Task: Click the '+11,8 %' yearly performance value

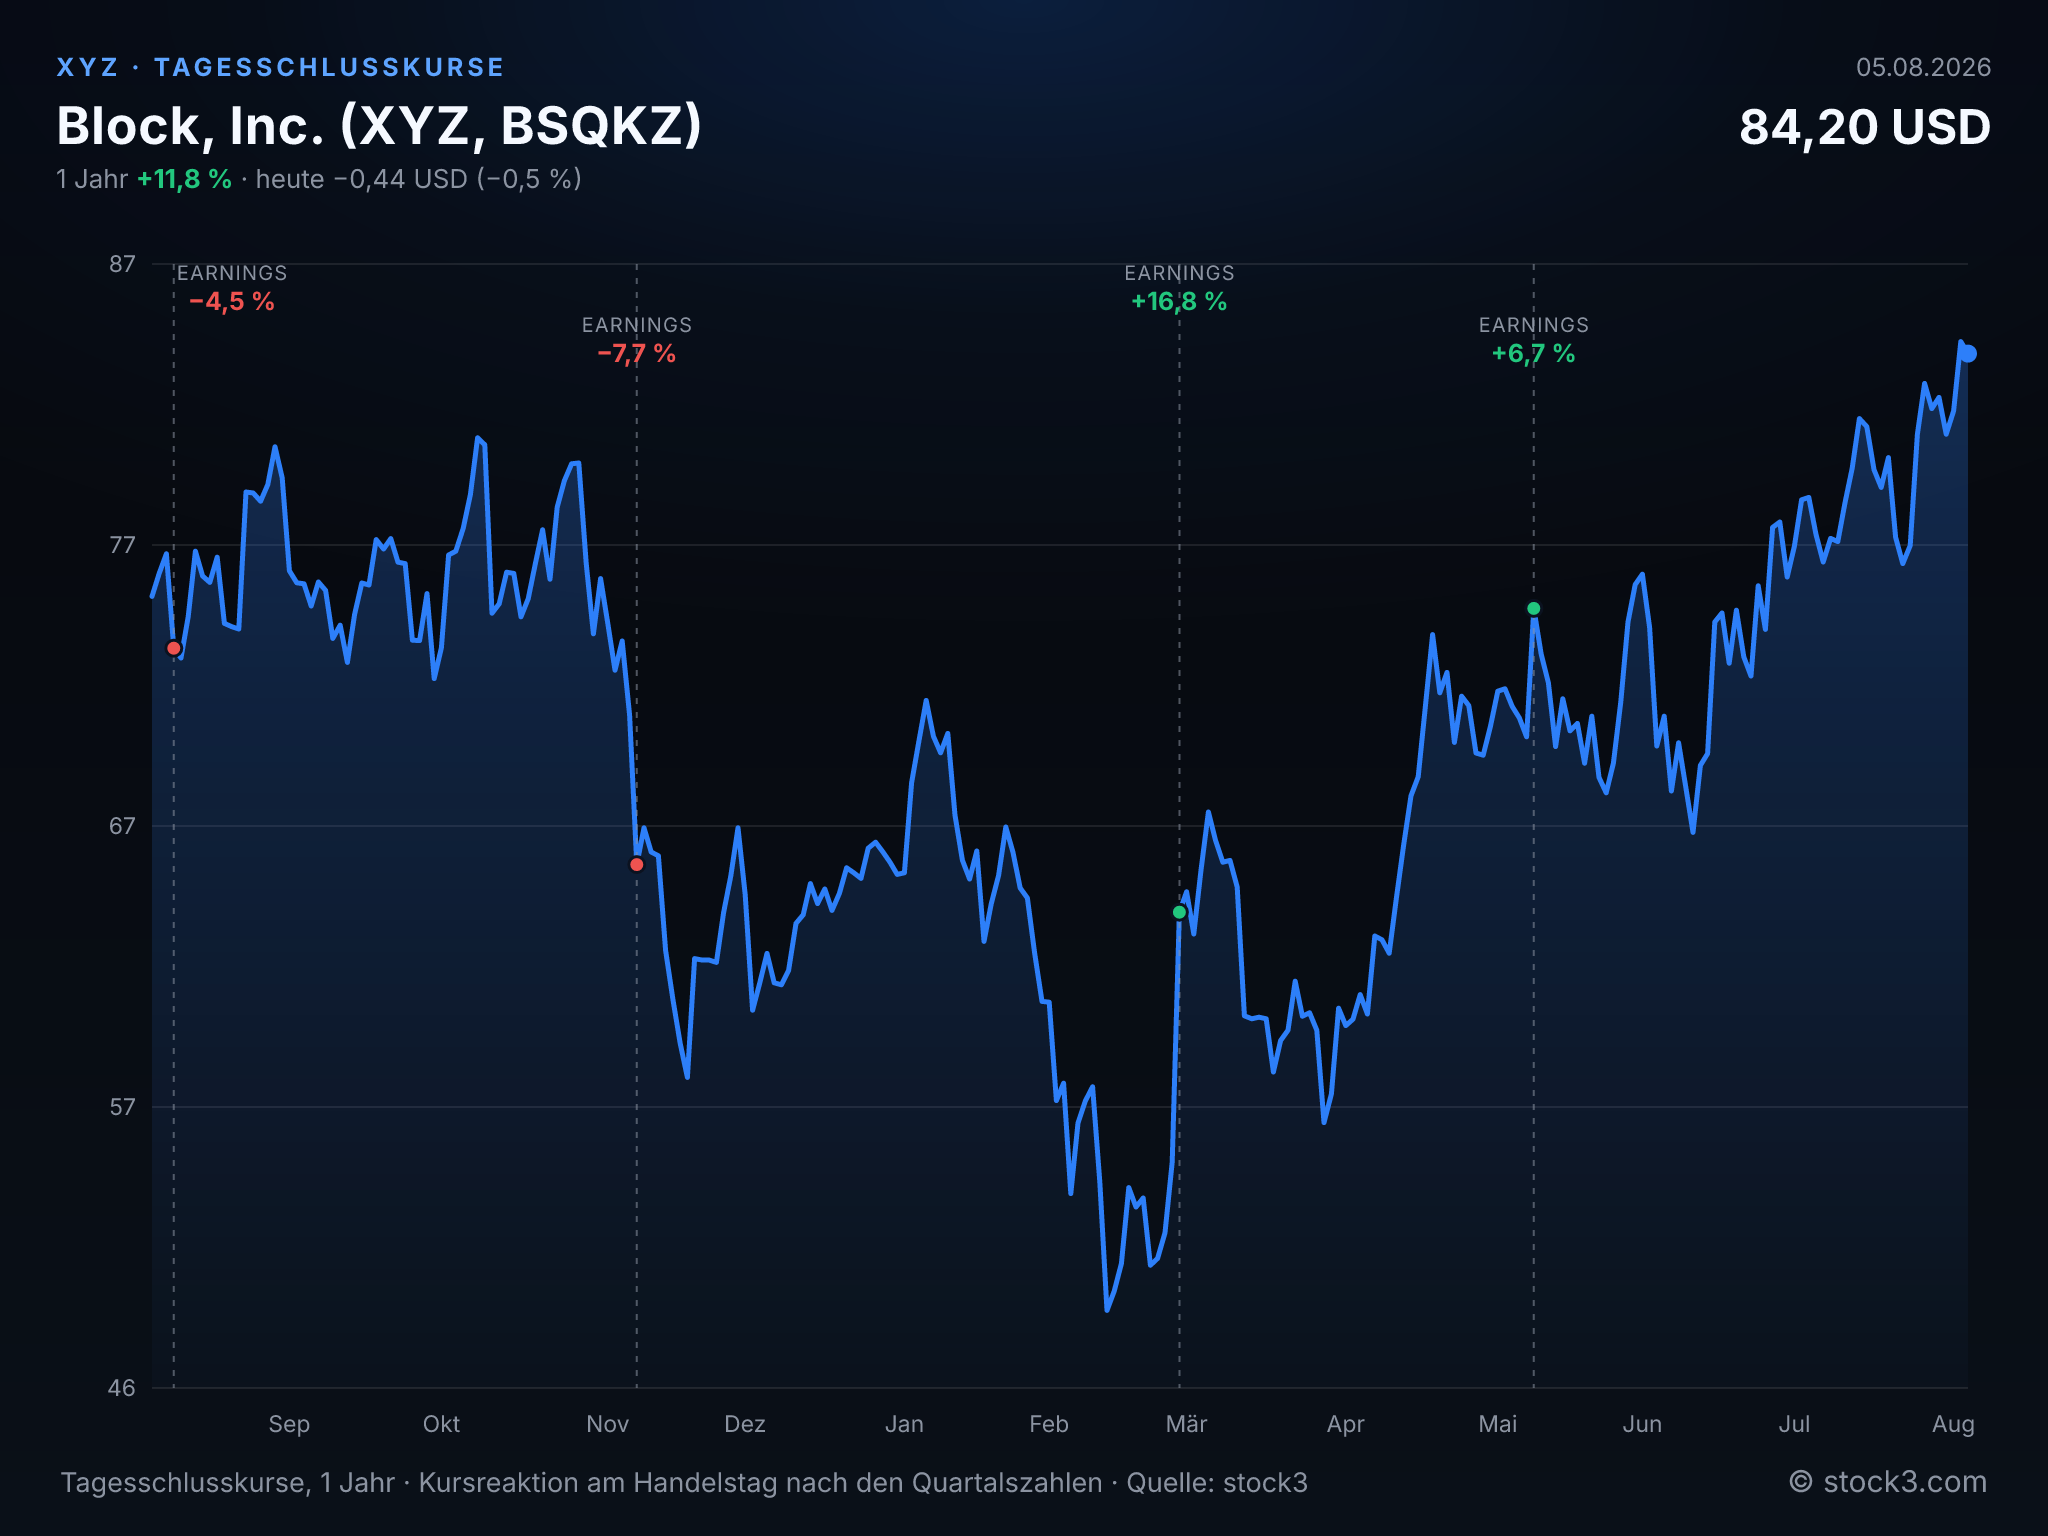Action: [x=184, y=179]
